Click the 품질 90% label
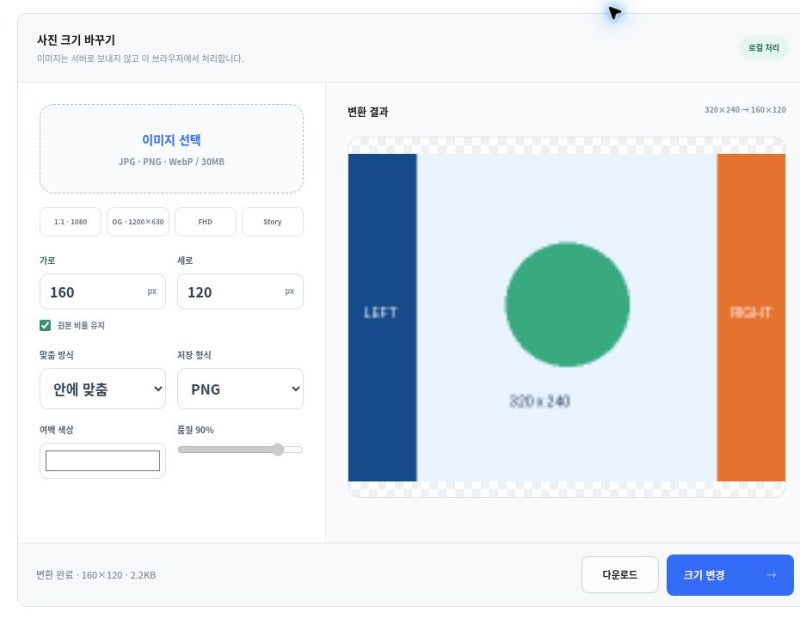Image resolution: width=800 pixels, height=619 pixels. coord(195,430)
